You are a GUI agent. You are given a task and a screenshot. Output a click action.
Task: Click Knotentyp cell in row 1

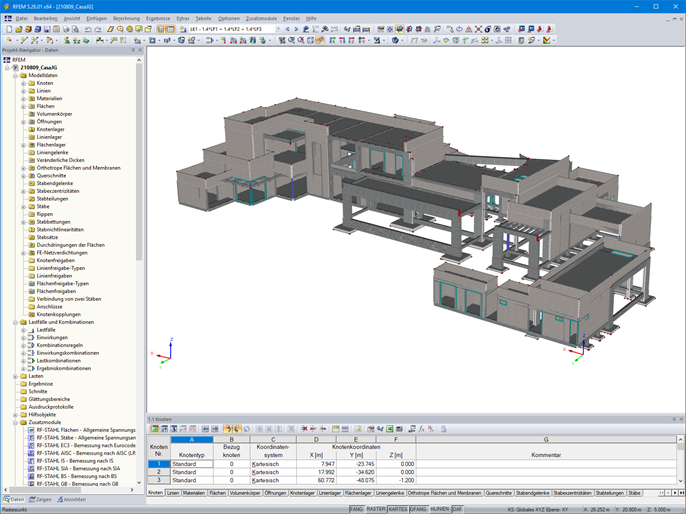pos(192,464)
